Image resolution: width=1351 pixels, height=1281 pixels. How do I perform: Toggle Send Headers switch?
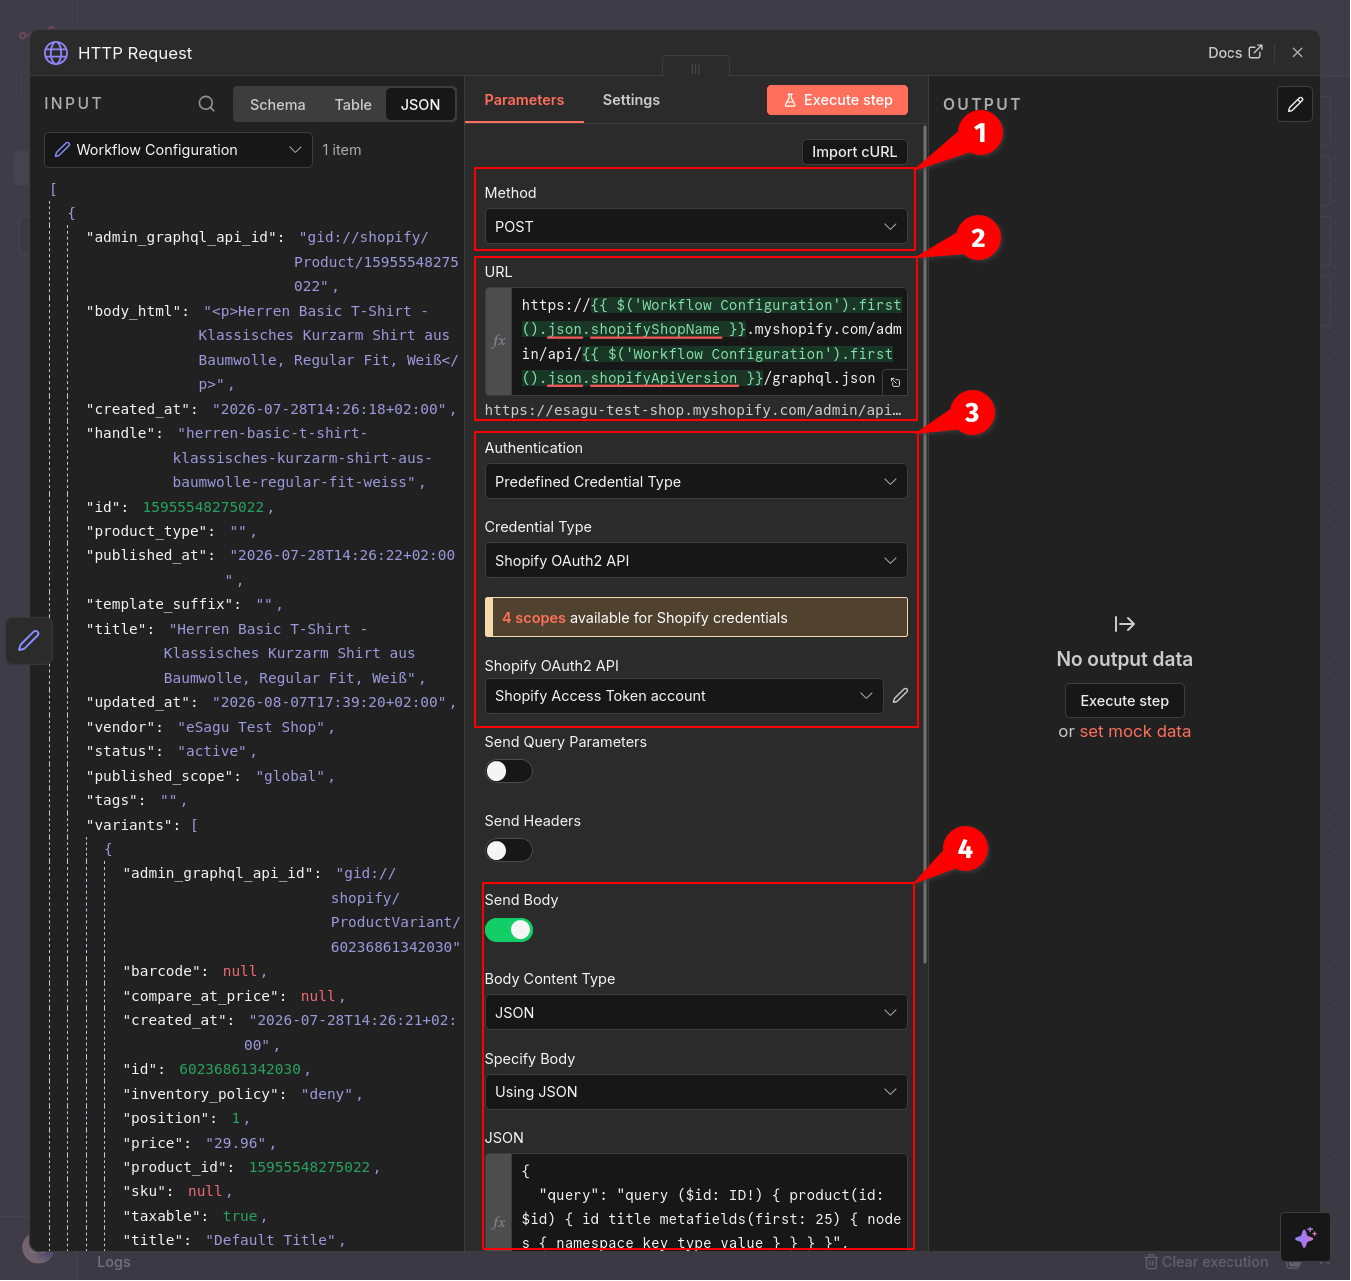click(x=508, y=850)
